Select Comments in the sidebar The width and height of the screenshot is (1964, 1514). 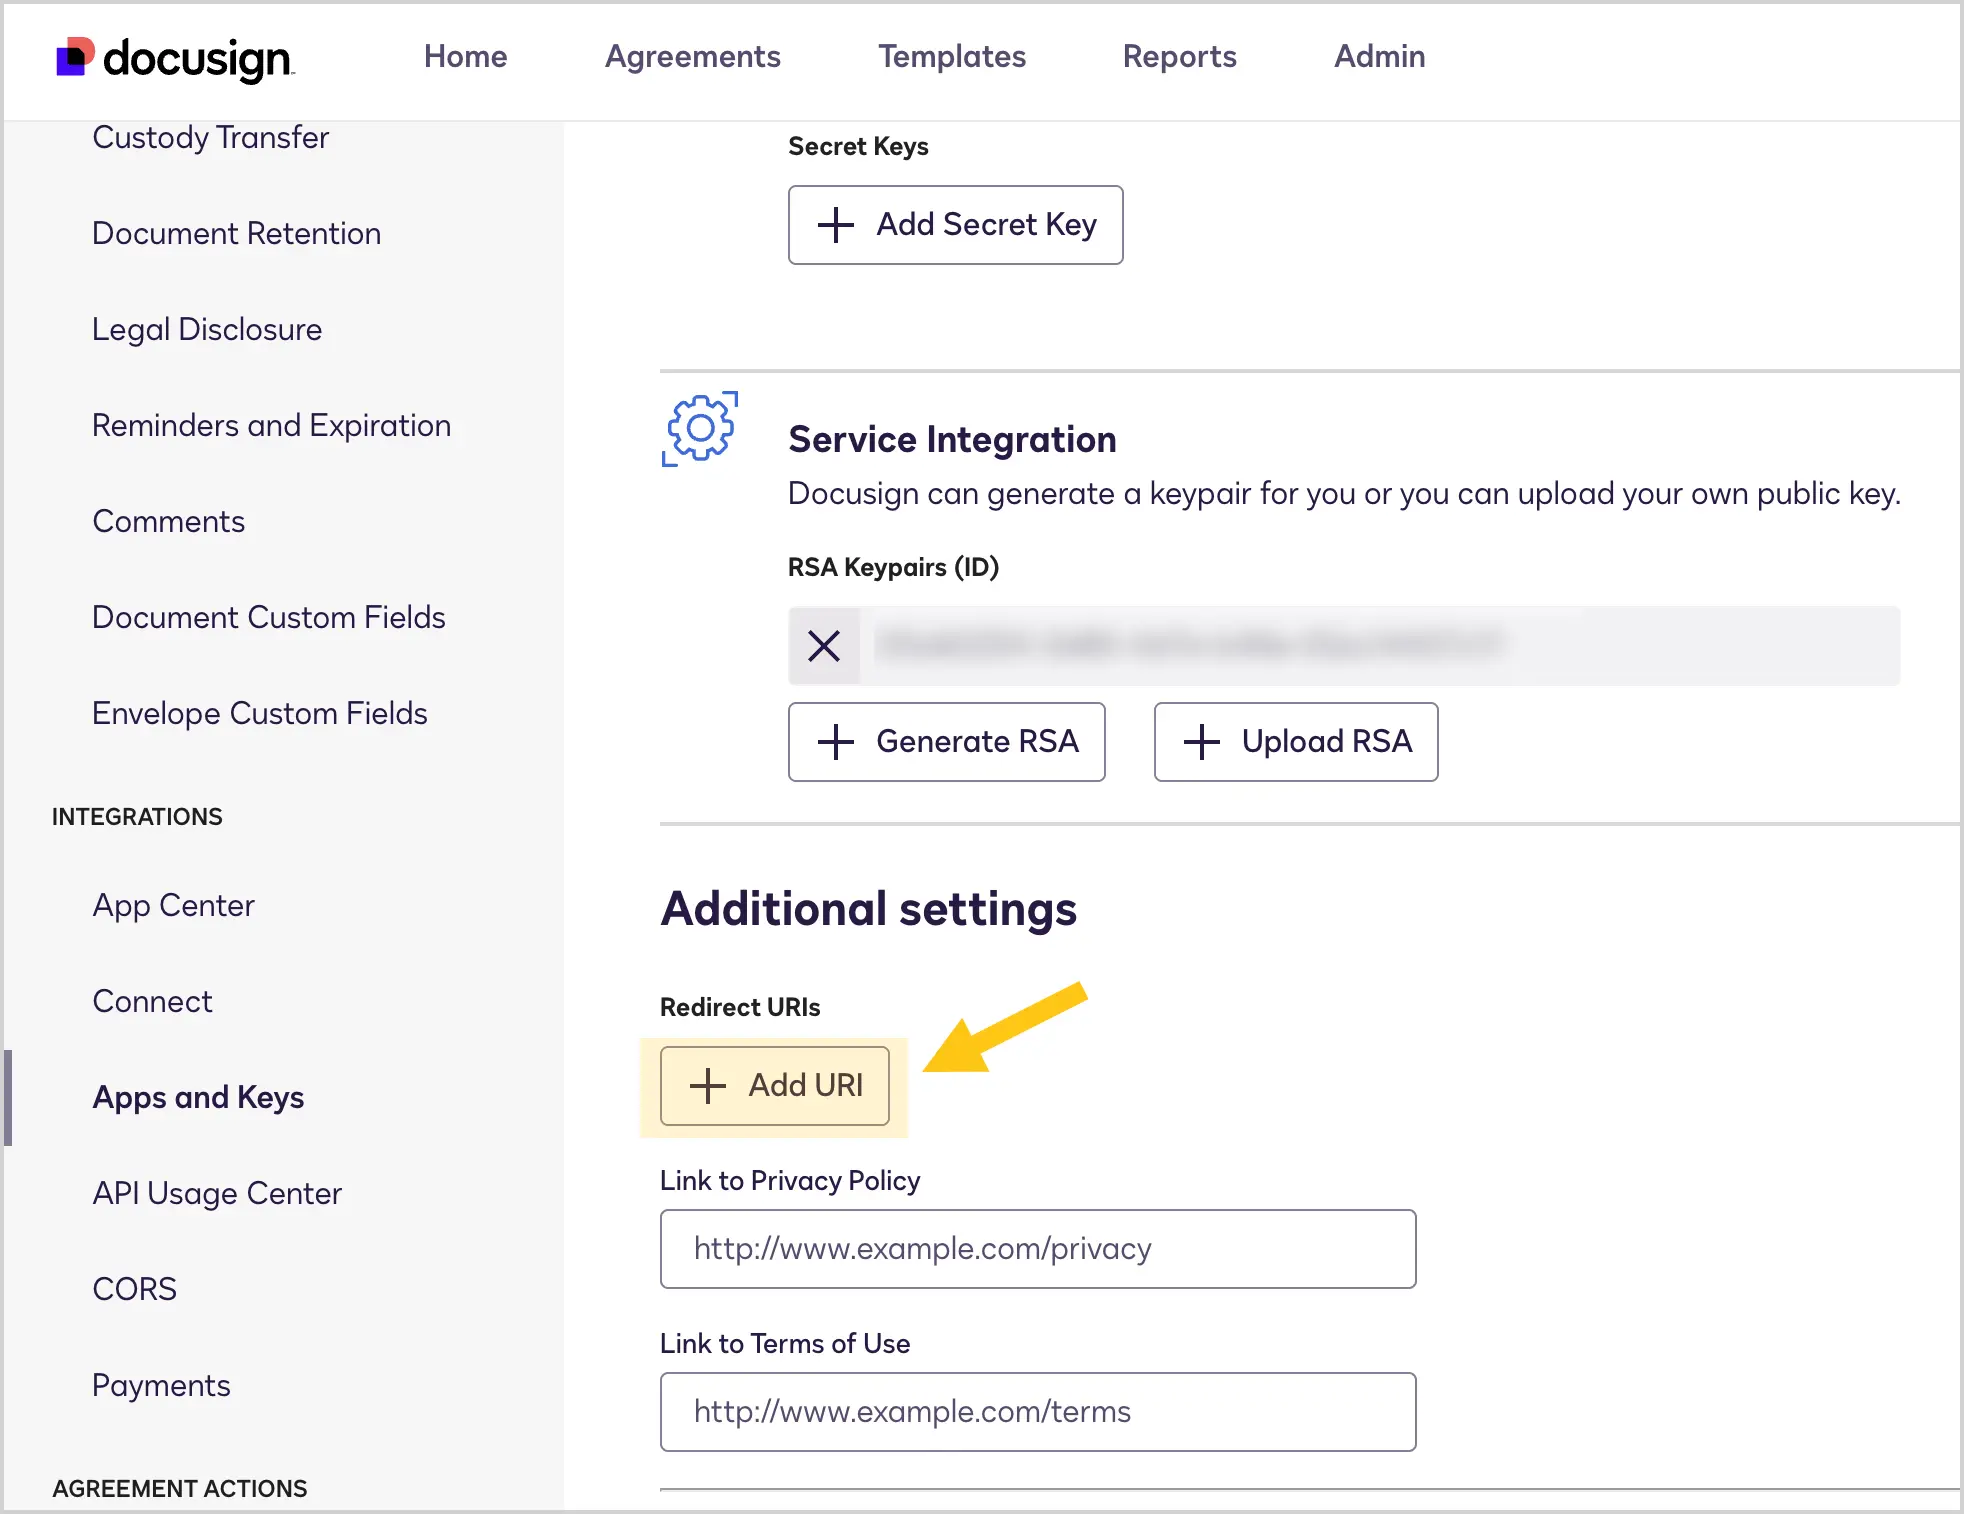click(x=169, y=522)
